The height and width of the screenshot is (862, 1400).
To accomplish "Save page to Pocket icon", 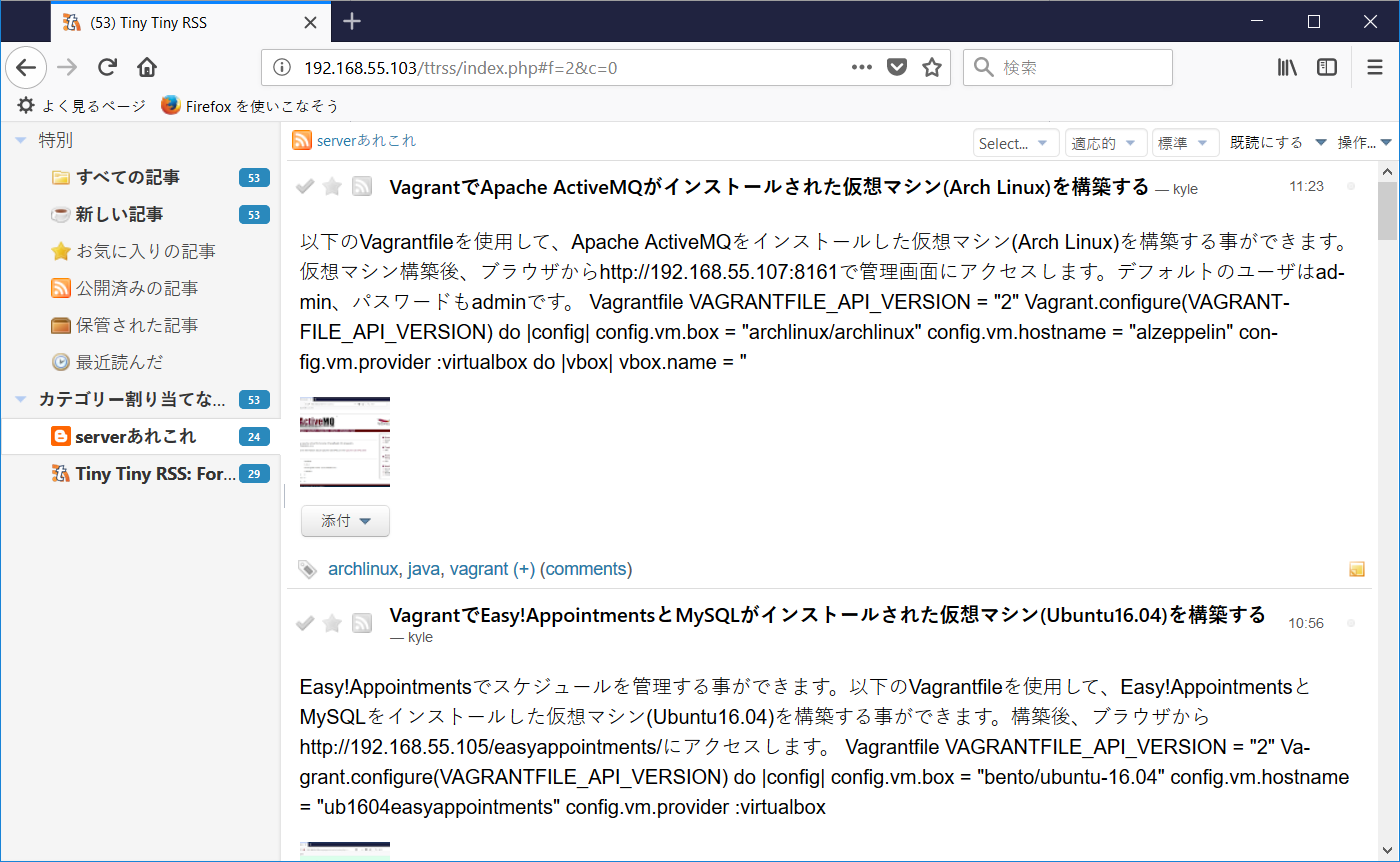I will tap(897, 67).
